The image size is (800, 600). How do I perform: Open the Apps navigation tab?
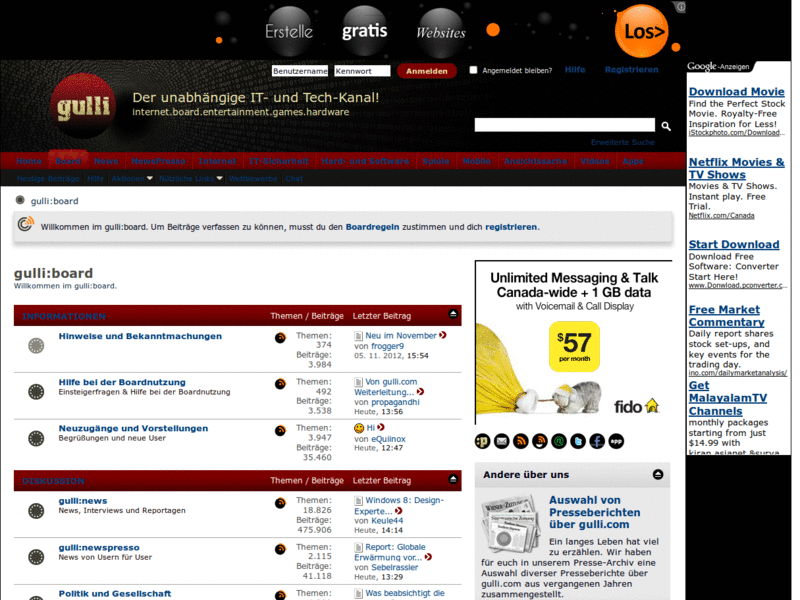pos(633,161)
